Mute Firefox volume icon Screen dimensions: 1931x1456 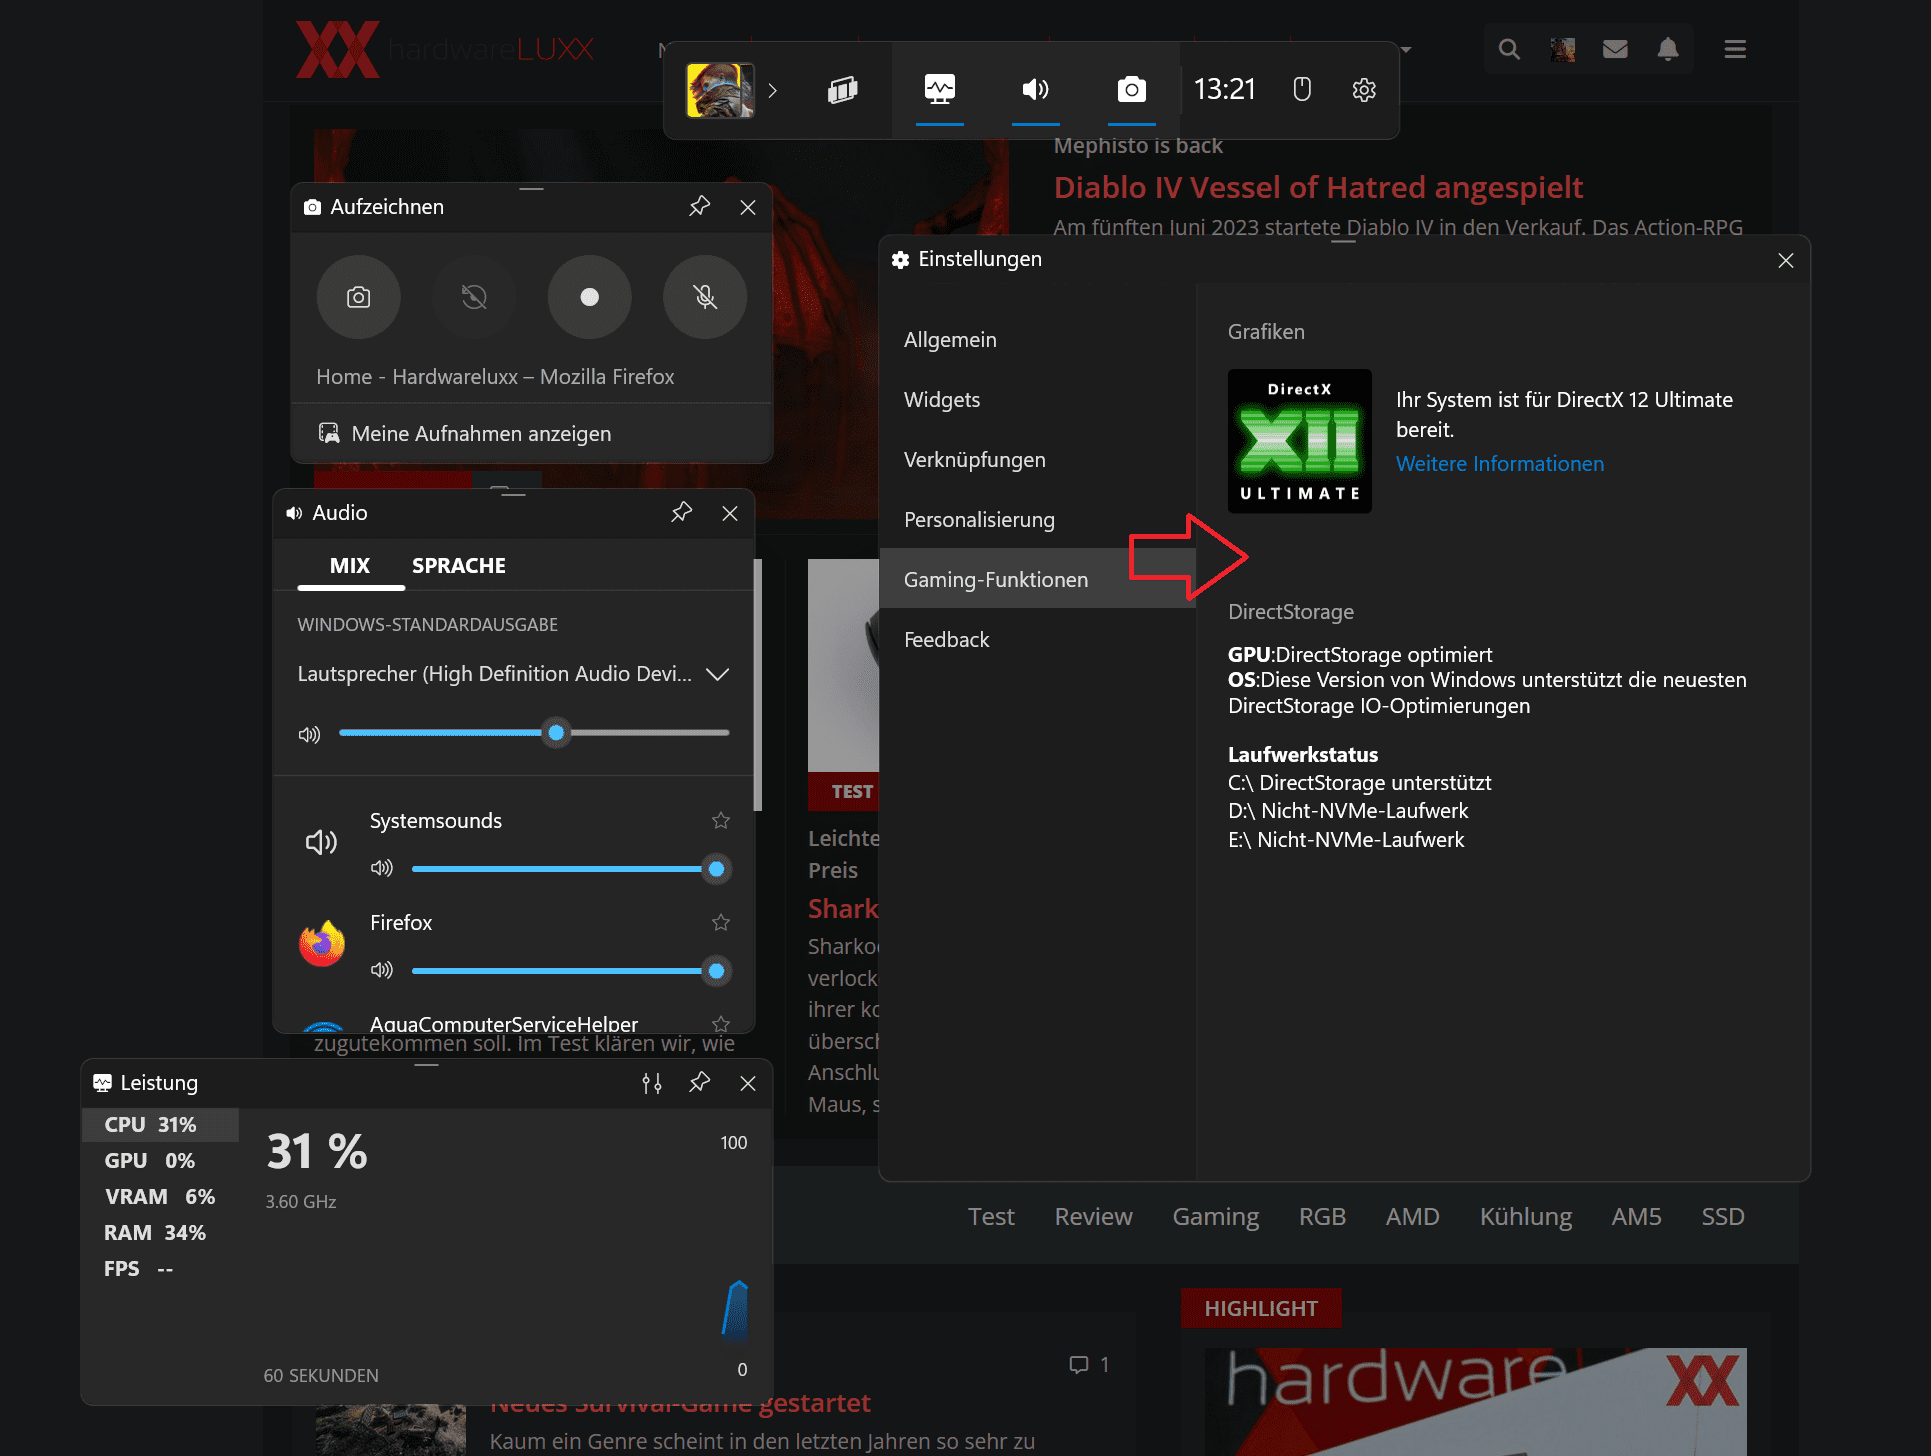click(x=382, y=970)
